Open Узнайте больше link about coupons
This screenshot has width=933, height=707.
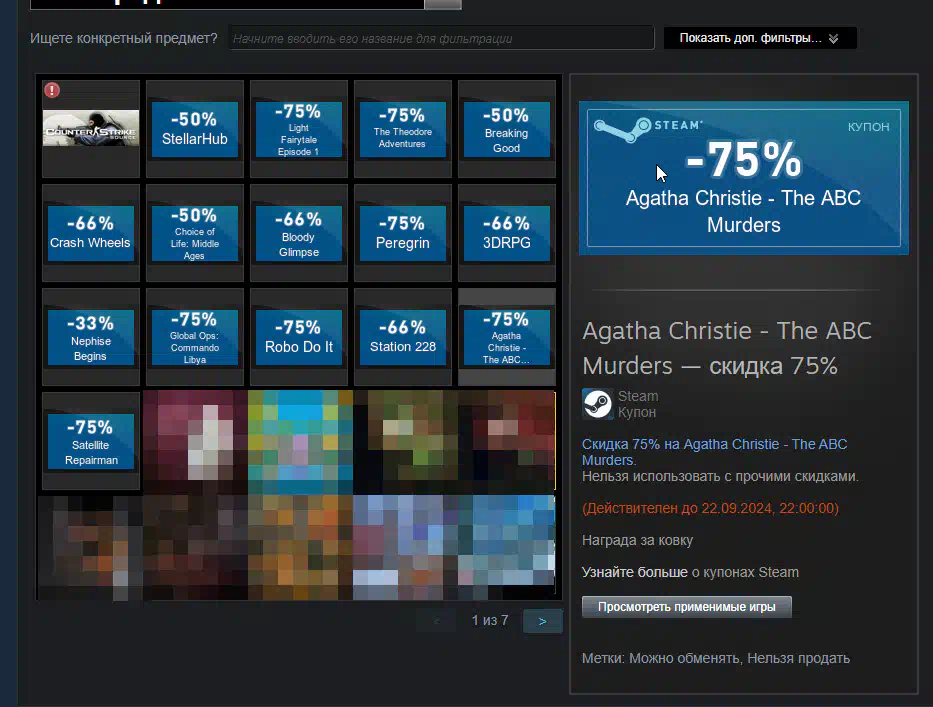click(634, 572)
